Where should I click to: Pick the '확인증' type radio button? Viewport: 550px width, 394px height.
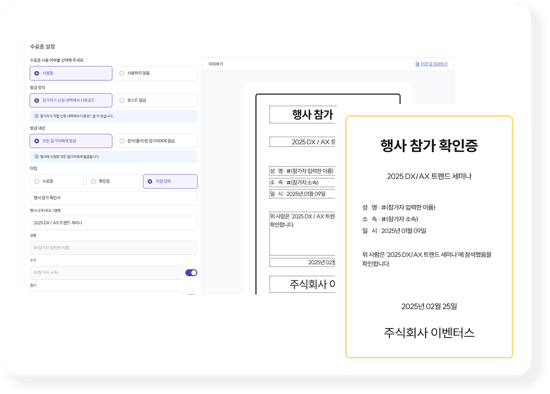[x=114, y=181]
